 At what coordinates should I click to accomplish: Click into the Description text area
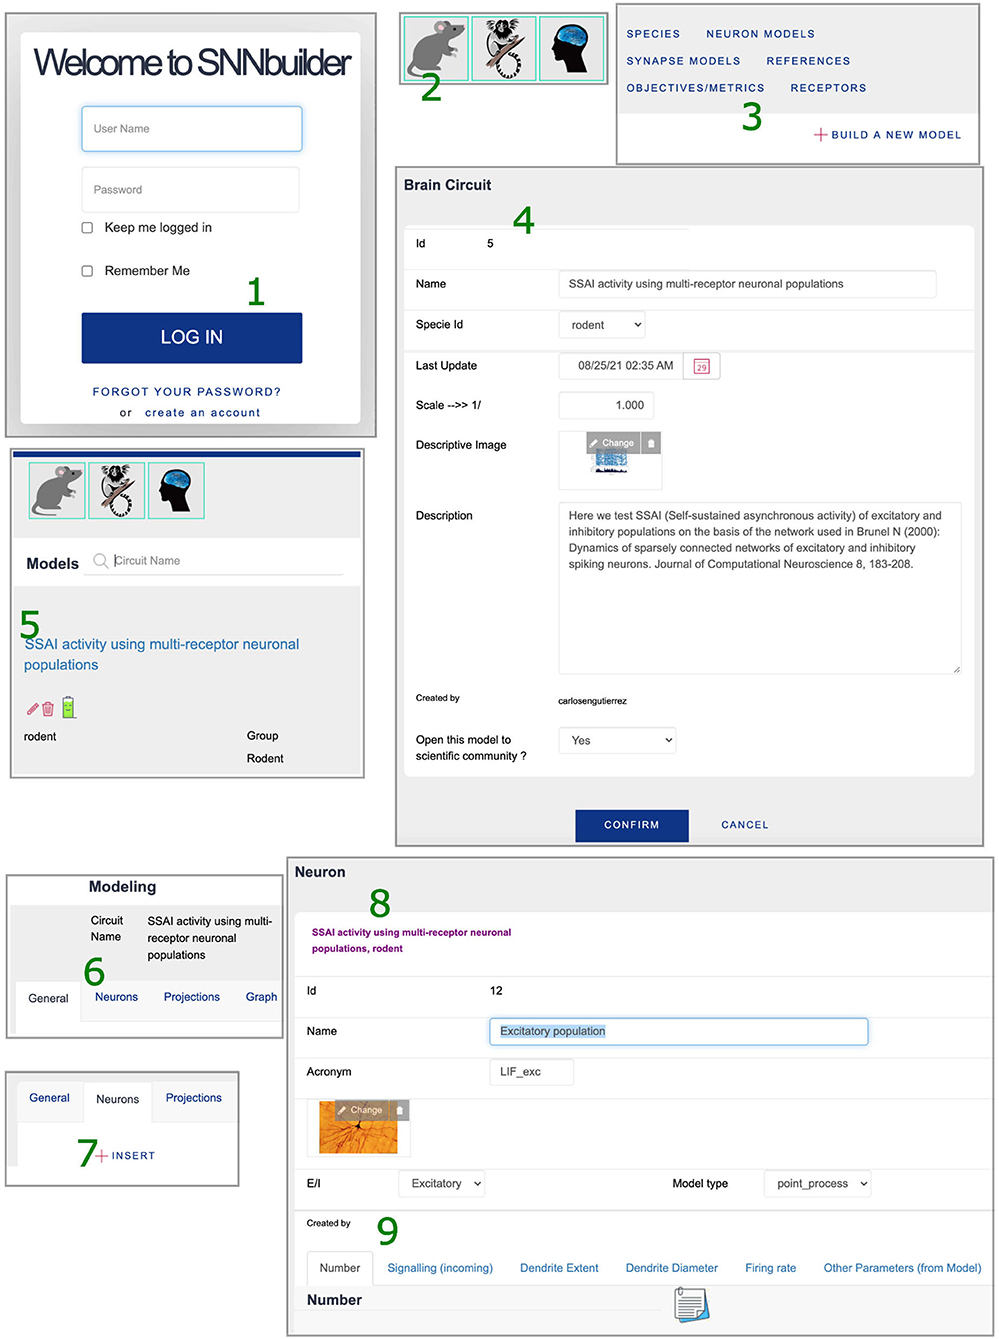760,588
